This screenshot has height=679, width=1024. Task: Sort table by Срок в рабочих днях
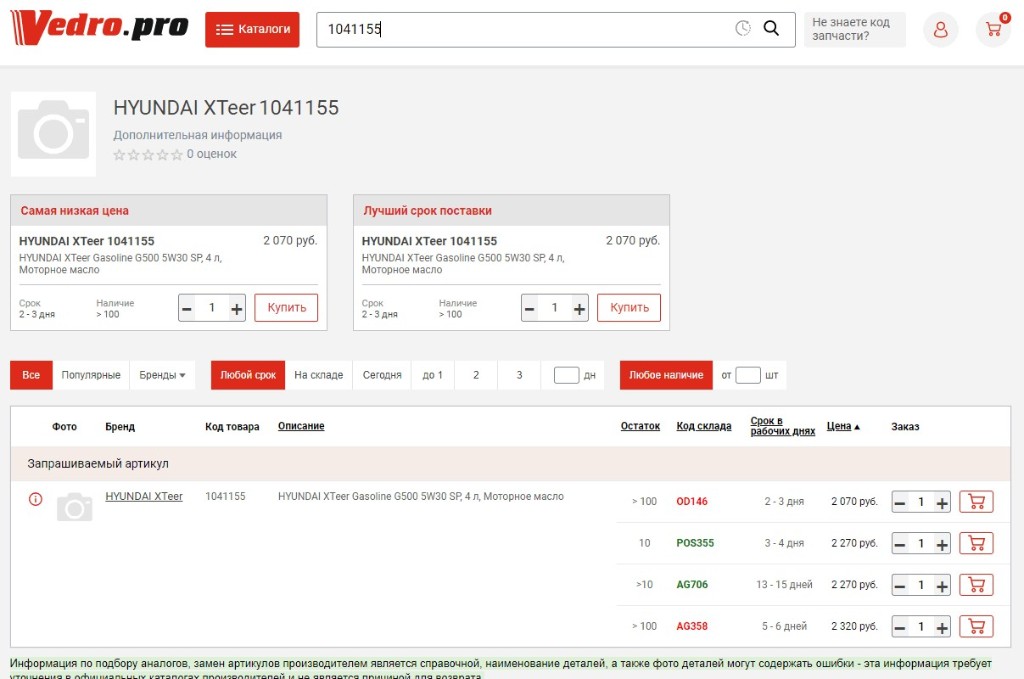(x=782, y=426)
